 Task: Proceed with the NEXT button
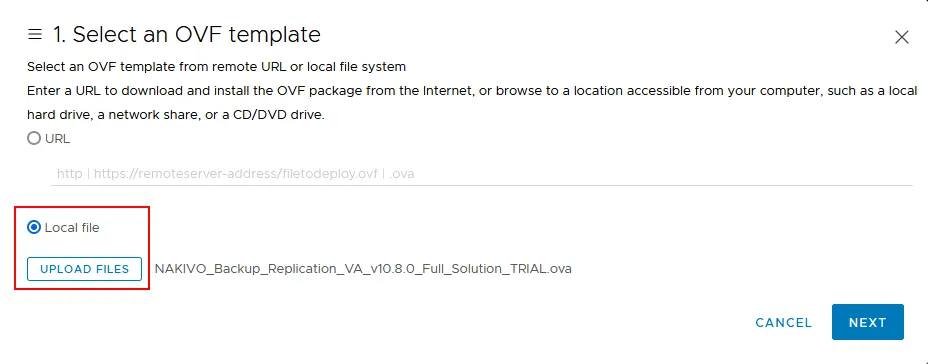868,322
